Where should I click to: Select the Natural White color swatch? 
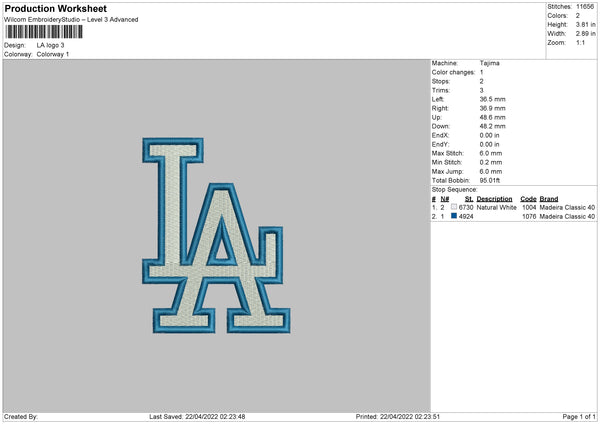(x=454, y=207)
